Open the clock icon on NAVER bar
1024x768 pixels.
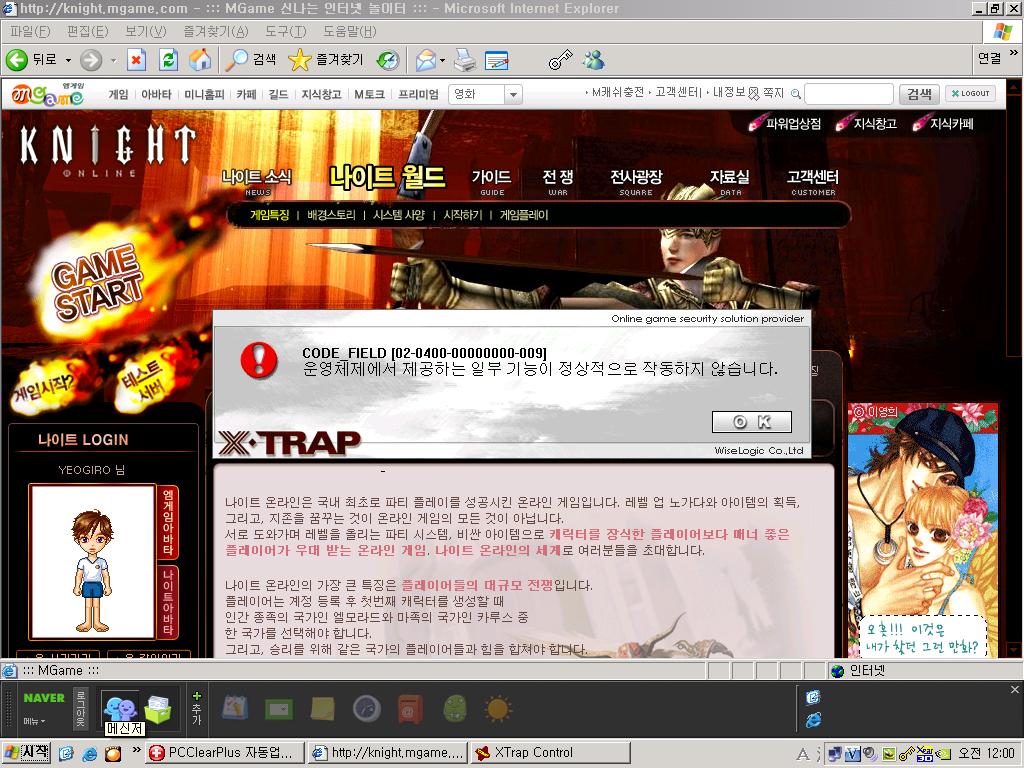[367, 709]
